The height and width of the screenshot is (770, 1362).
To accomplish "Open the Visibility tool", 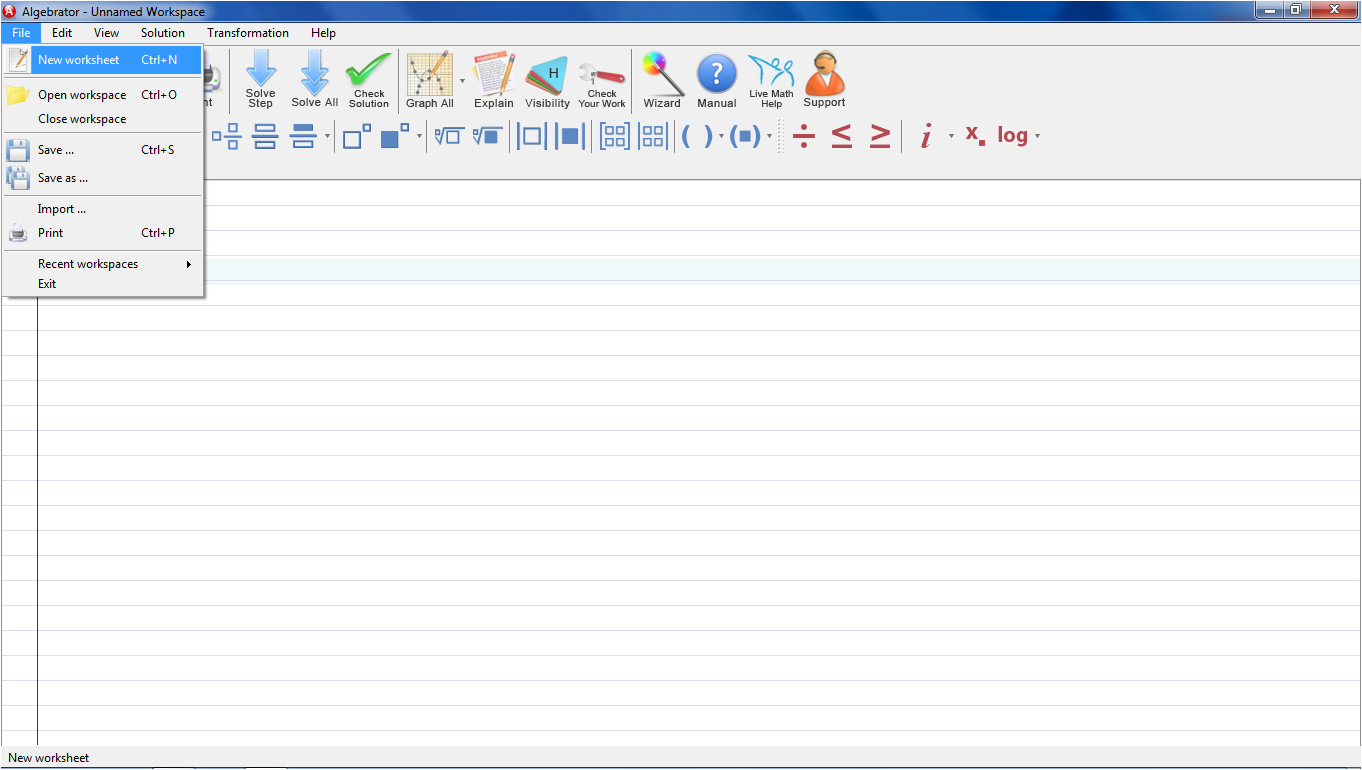I will pyautogui.click(x=547, y=80).
